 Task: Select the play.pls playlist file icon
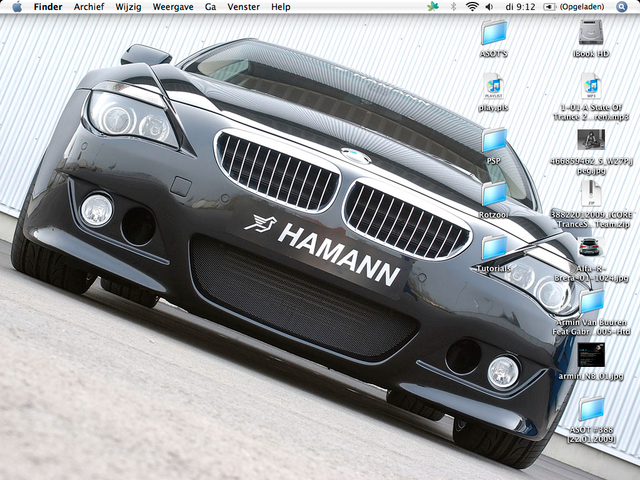pyautogui.click(x=494, y=86)
